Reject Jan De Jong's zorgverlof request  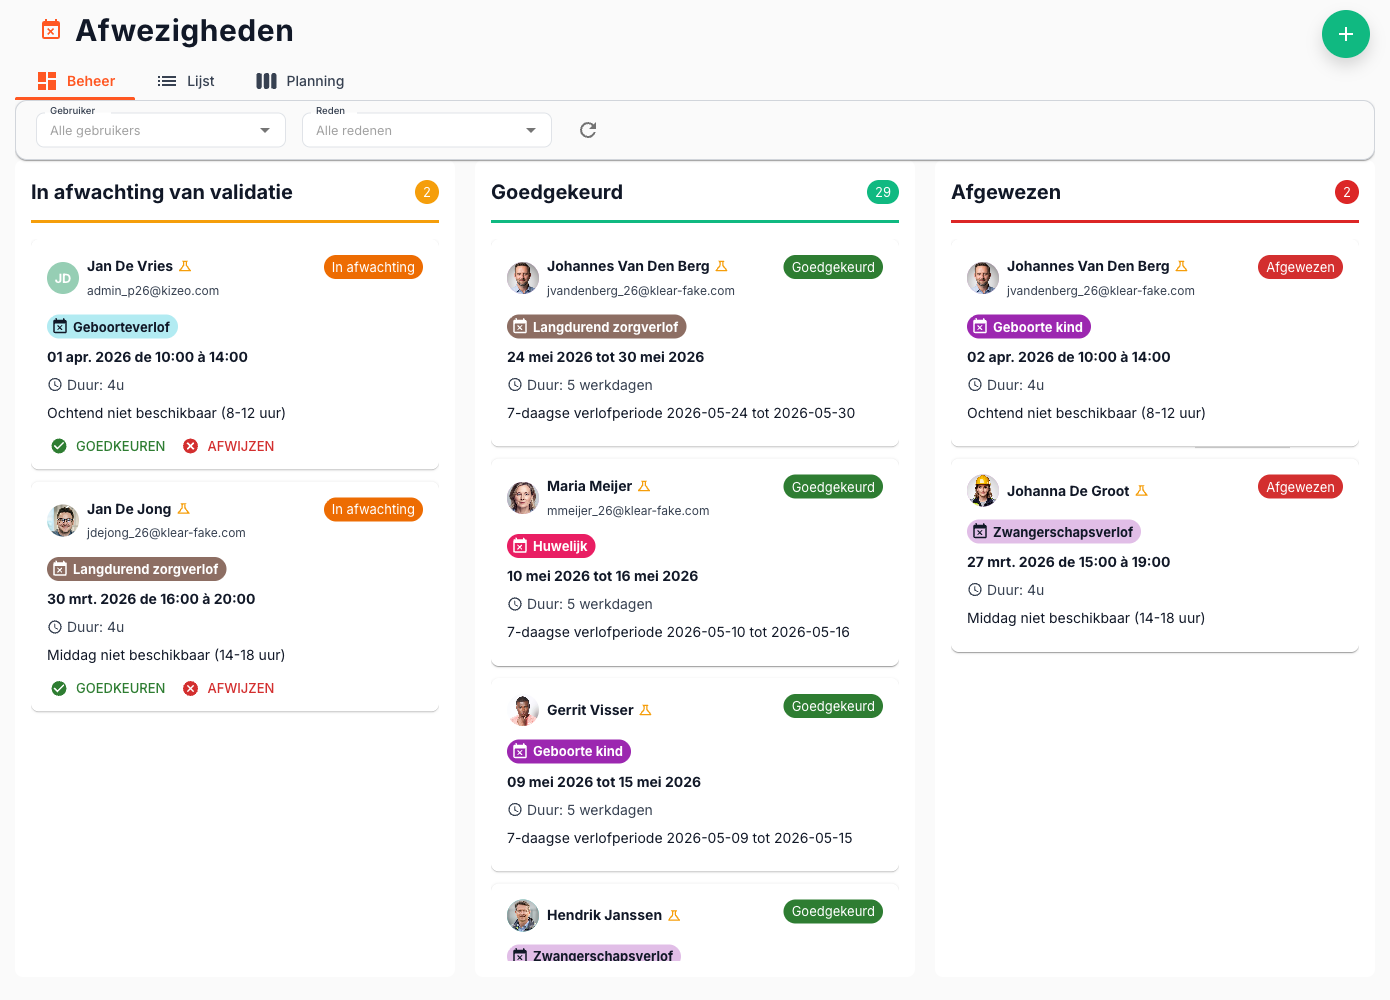[229, 688]
